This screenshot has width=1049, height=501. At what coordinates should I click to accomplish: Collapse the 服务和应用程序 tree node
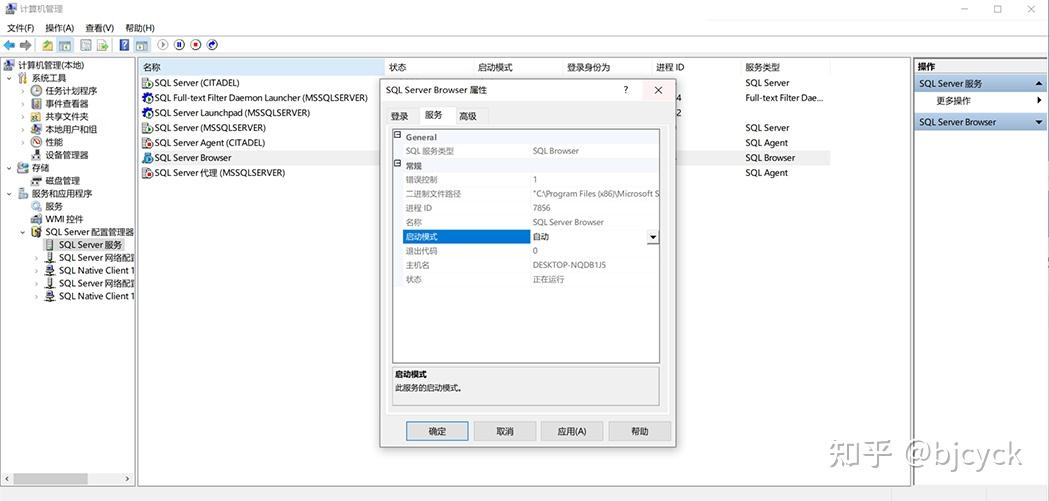coord(9,193)
